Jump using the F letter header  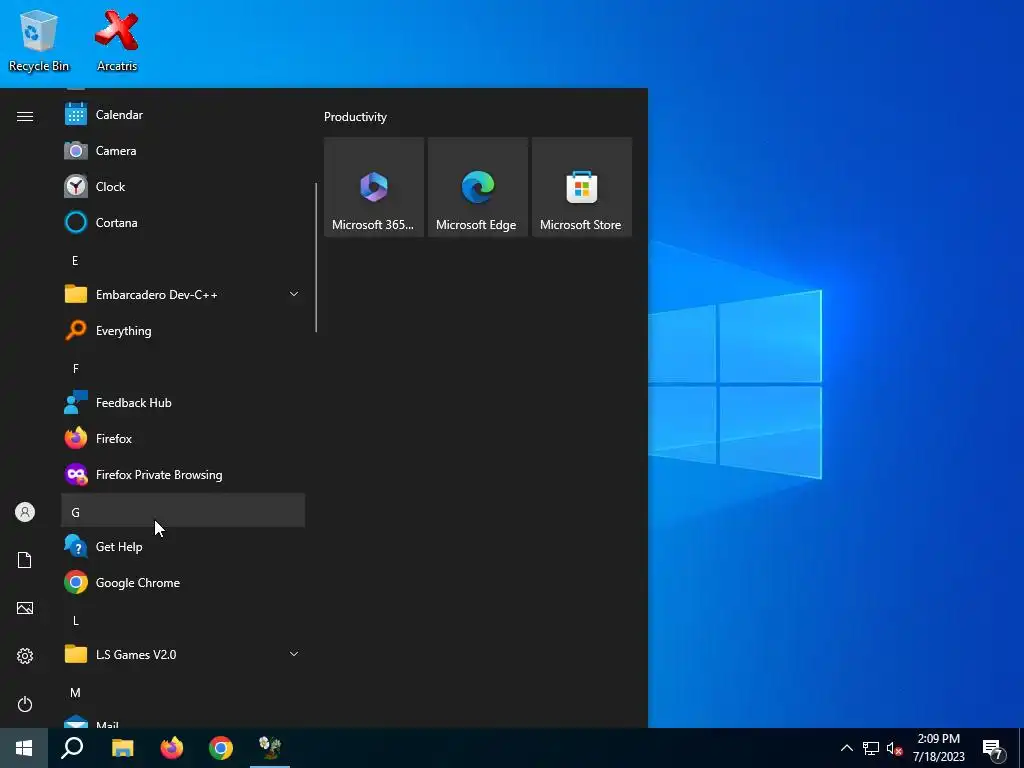pos(183,368)
